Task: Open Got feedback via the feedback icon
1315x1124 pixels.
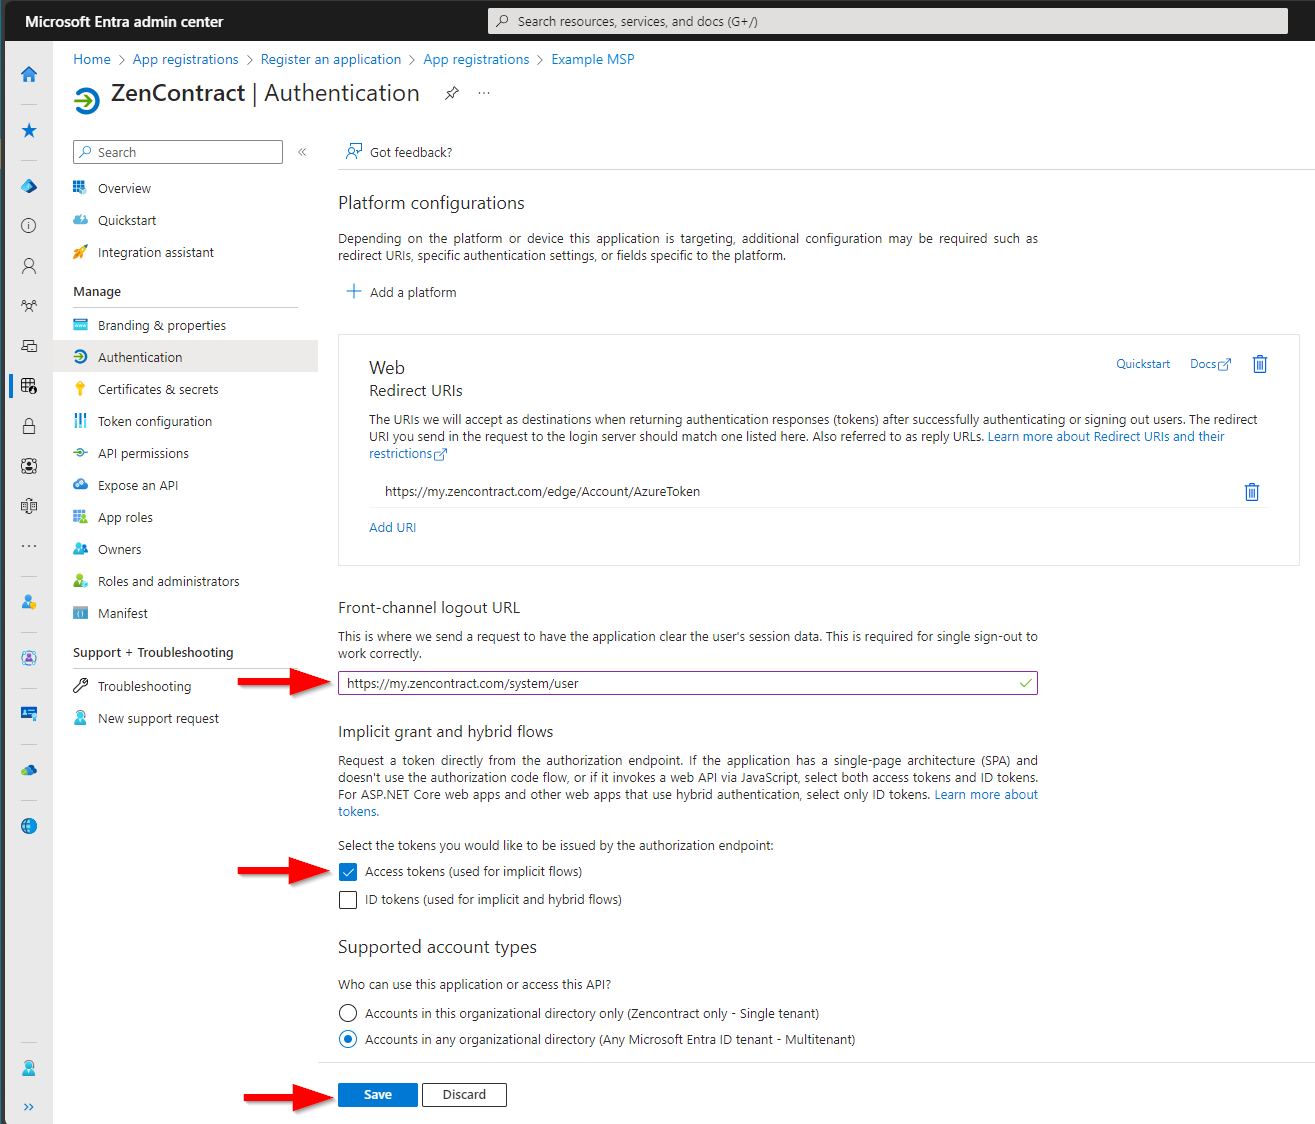Action: tap(354, 151)
